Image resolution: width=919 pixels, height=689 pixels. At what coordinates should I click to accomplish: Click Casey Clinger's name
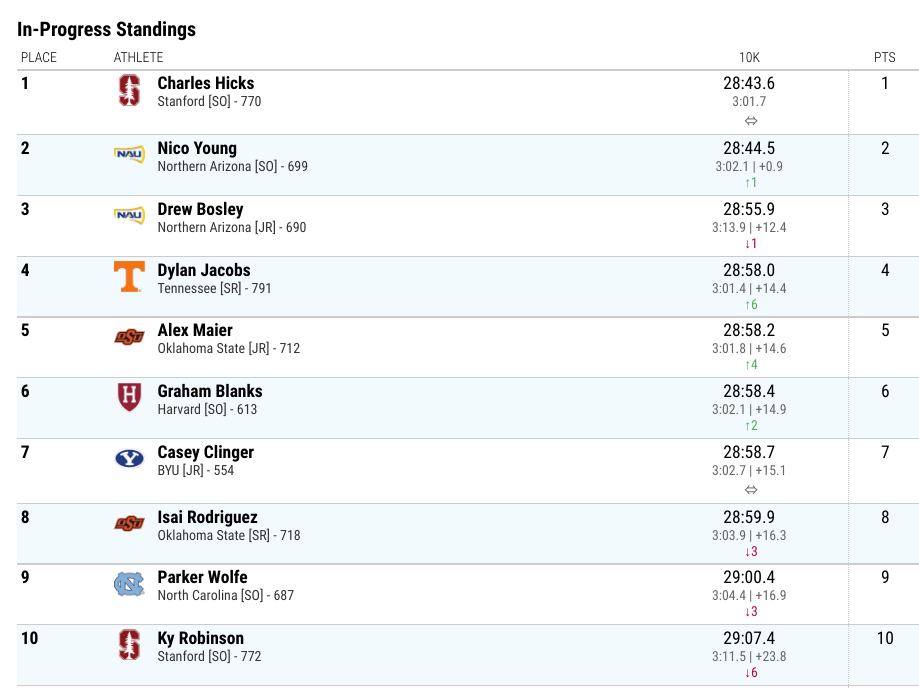click(206, 452)
